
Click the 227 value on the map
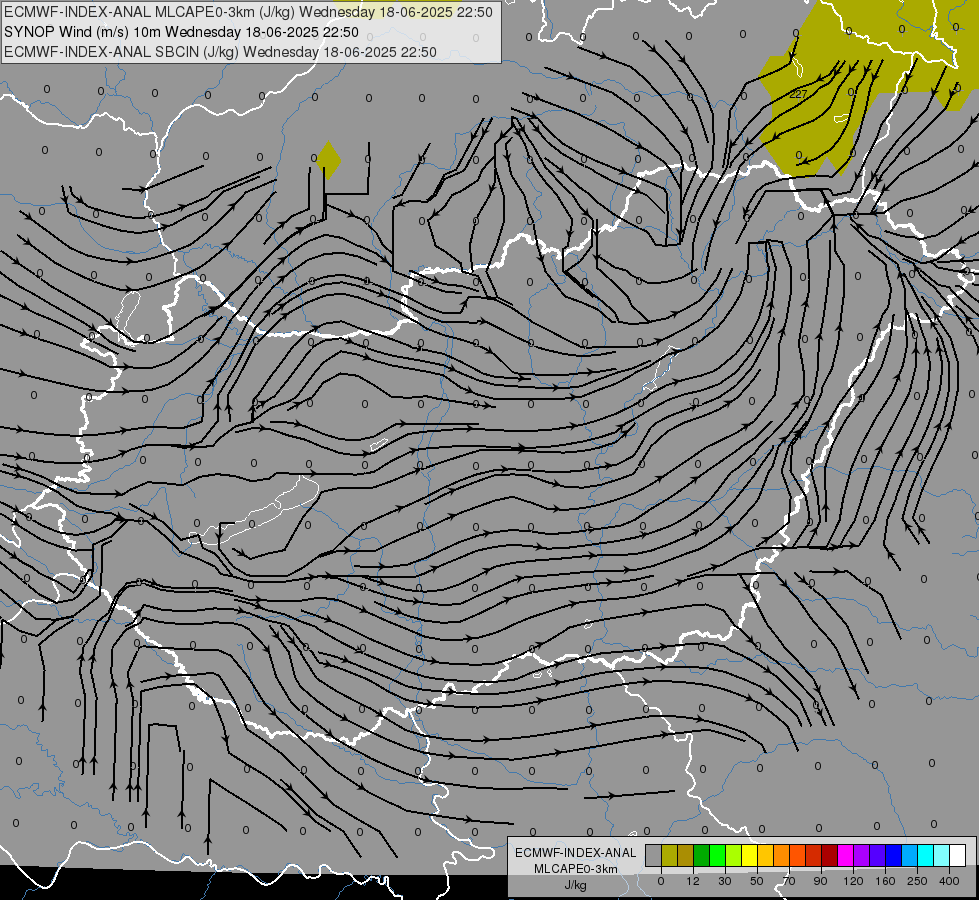(798, 94)
